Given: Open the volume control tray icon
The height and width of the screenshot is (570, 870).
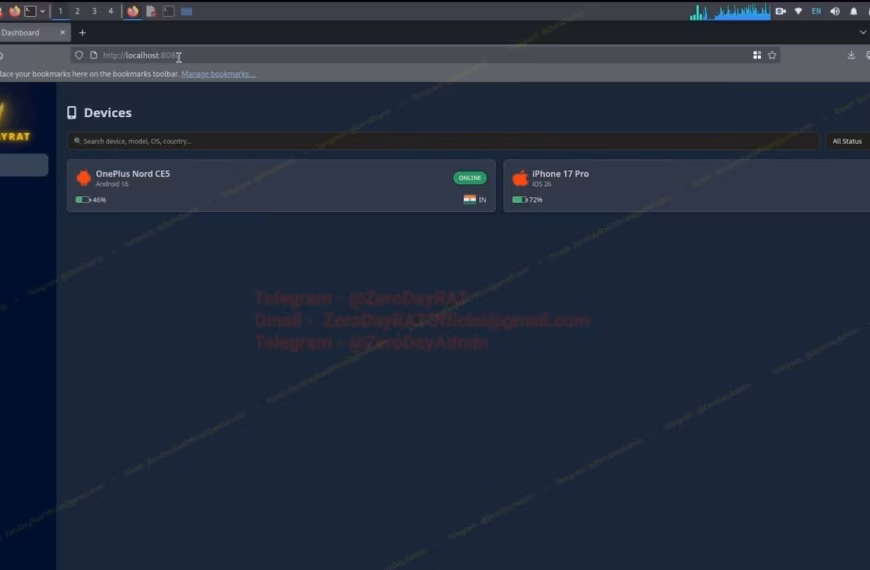Looking at the screenshot, I should (x=835, y=11).
